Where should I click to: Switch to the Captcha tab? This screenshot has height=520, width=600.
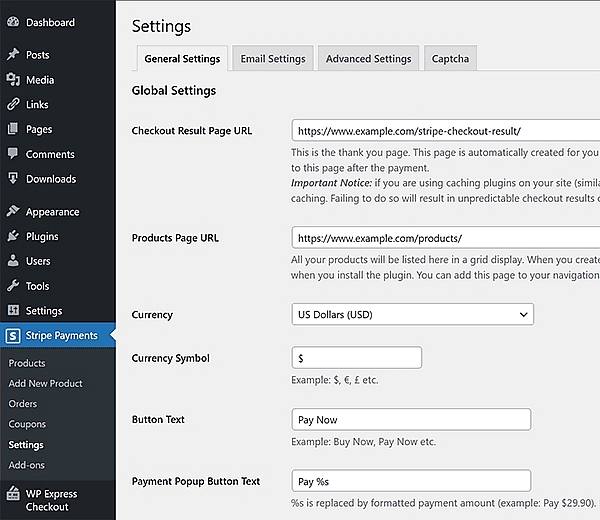tap(450, 59)
